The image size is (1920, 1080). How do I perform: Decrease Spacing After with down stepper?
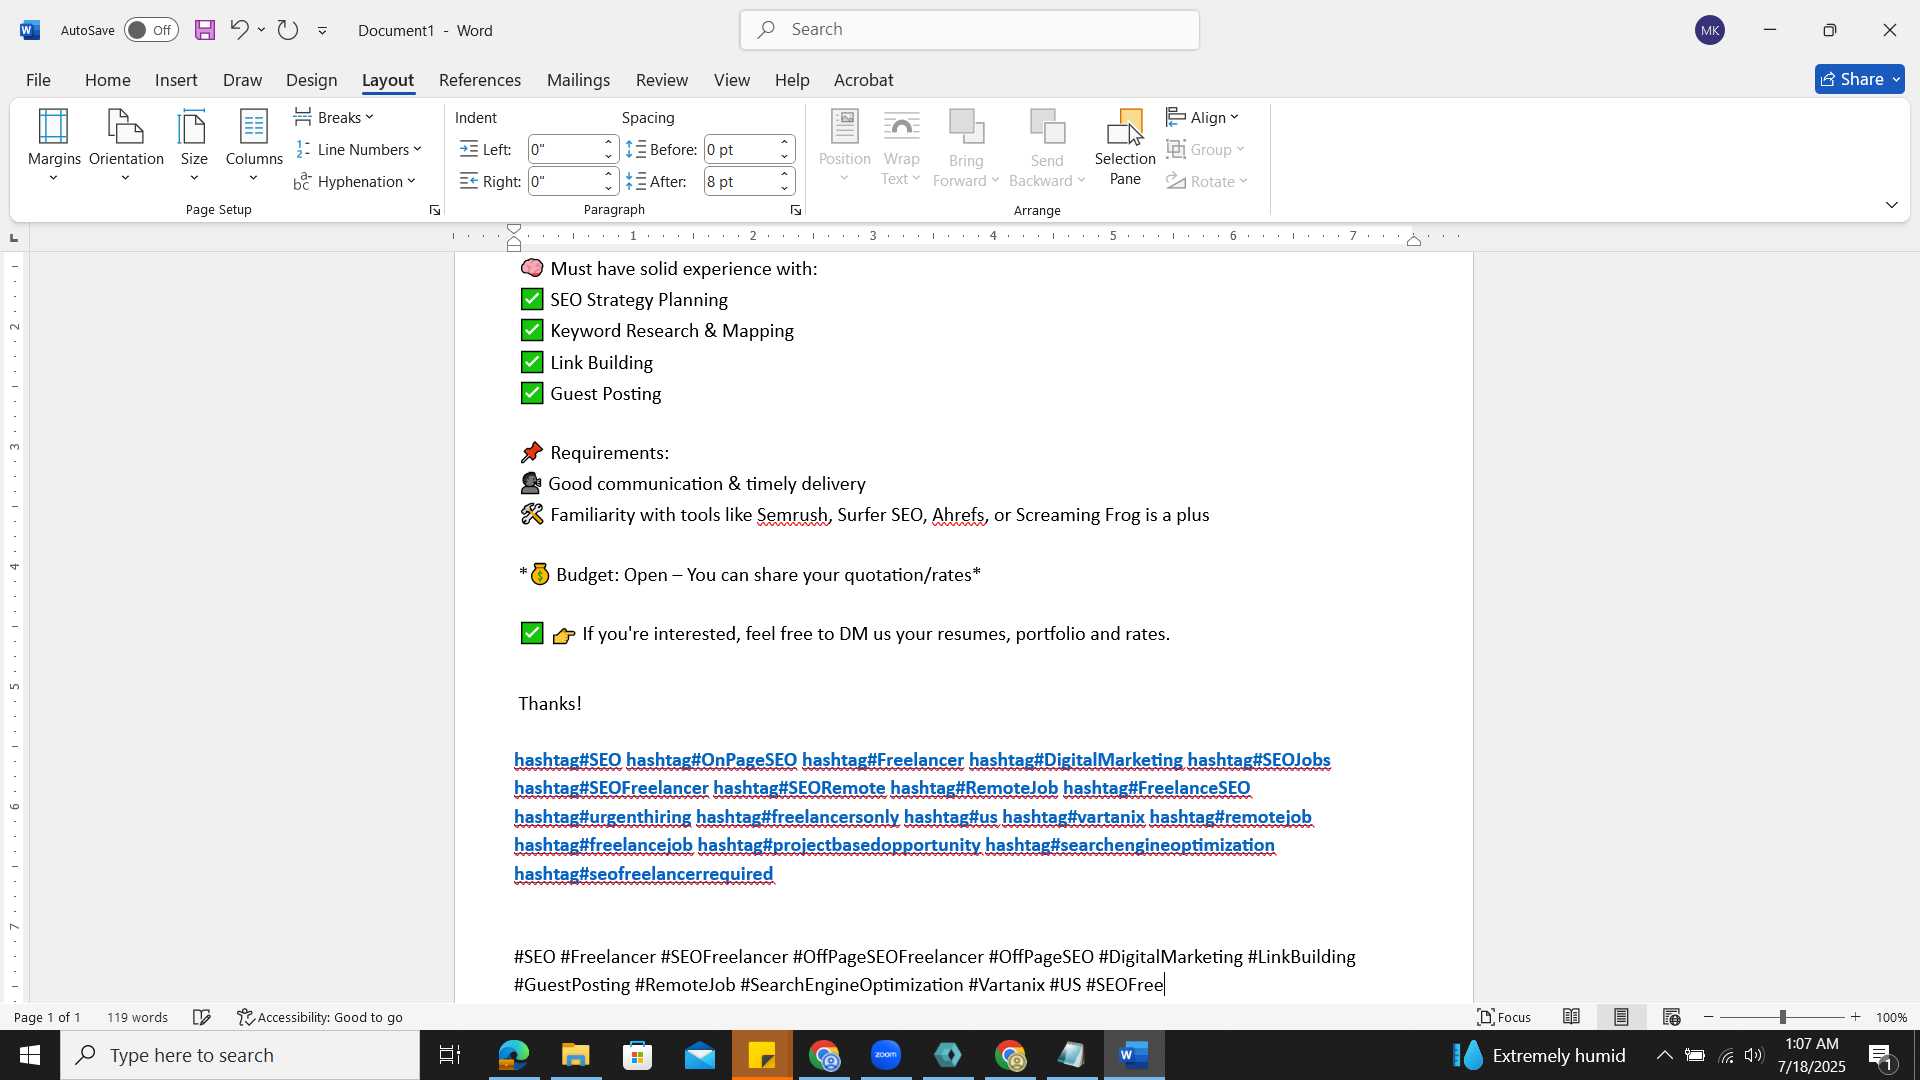click(785, 188)
